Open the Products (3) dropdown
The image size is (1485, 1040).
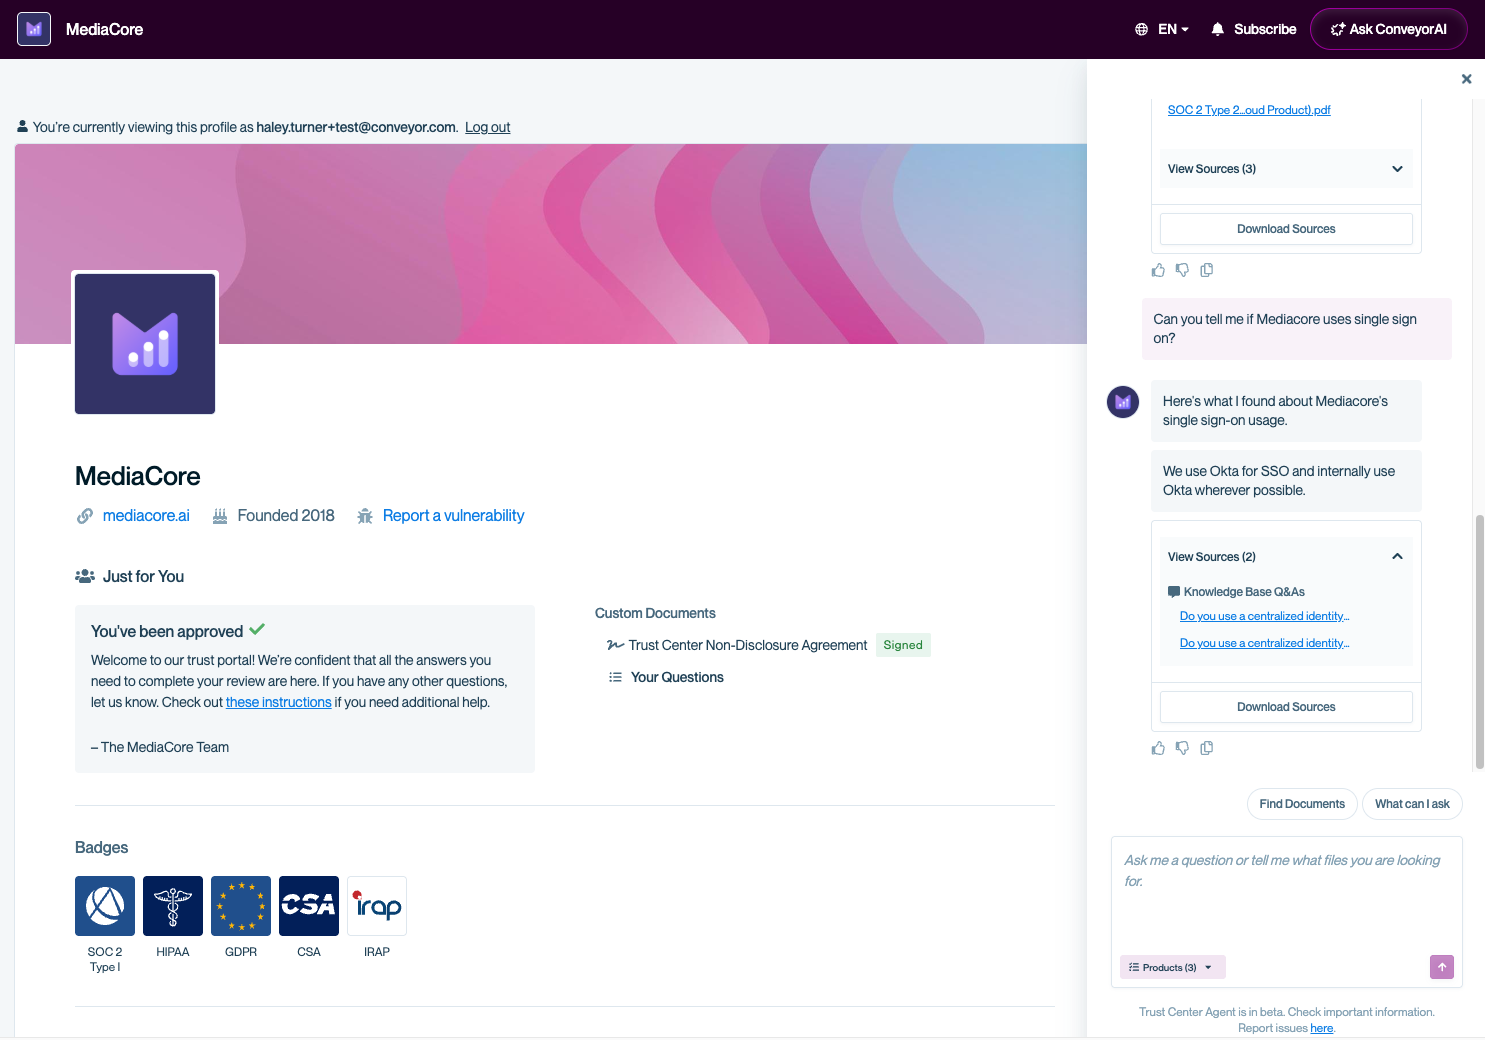tap(1172, 967)
